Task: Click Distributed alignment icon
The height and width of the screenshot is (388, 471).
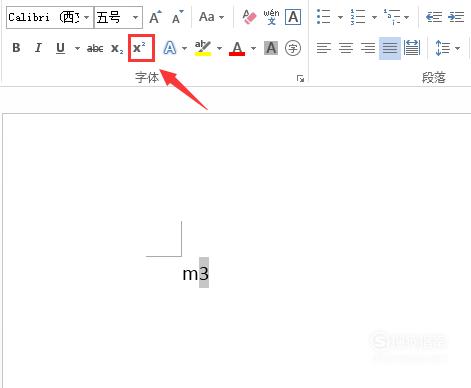Action: [x=412, y=48]
